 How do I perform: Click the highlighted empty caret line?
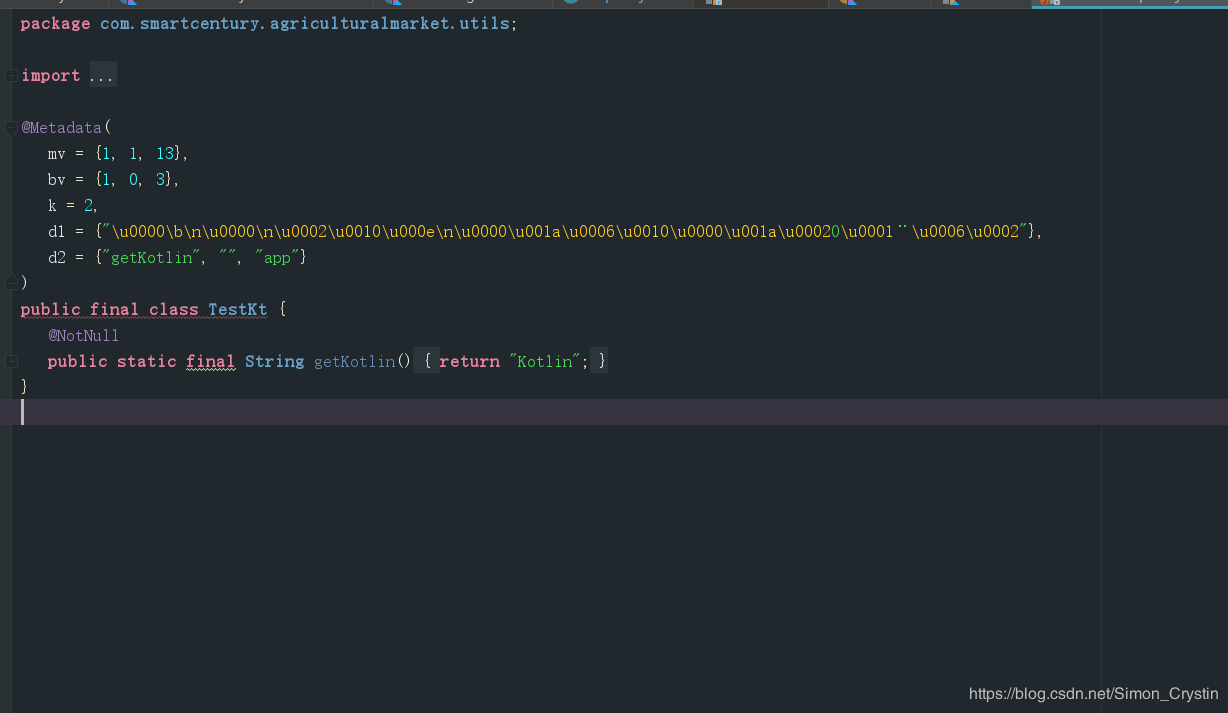614,412
